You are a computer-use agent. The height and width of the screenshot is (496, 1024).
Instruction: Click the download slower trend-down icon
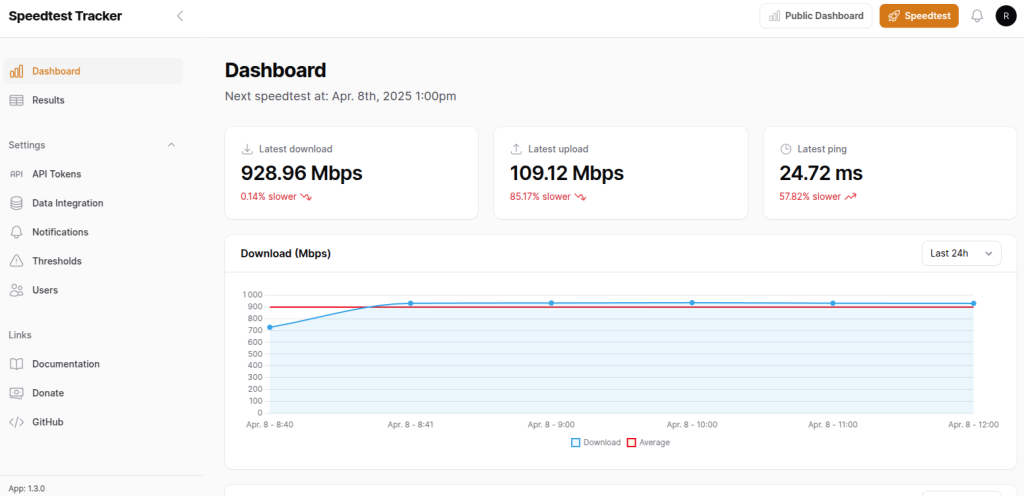pyautogui.click(x=306, y=196)
